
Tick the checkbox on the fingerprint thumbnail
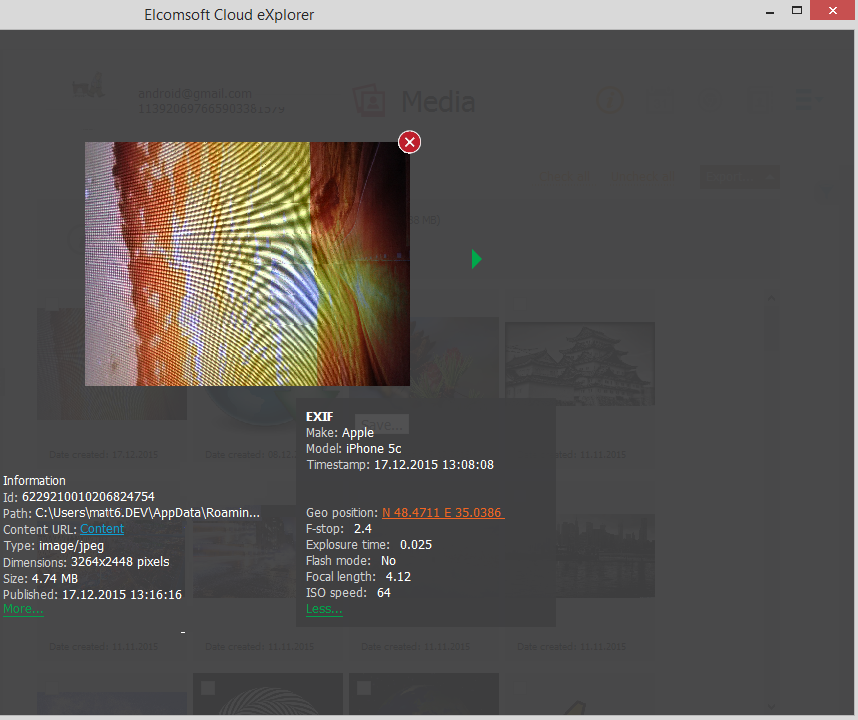(208, 687)
